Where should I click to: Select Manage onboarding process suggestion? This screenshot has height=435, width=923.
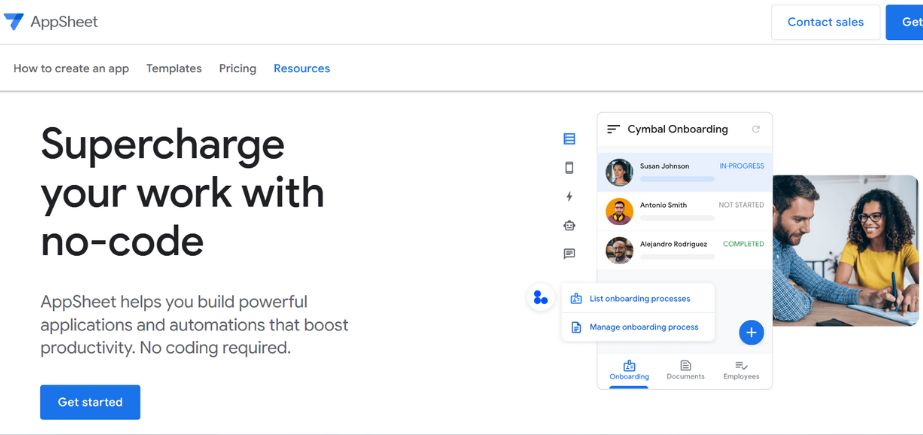coord(638,327)
